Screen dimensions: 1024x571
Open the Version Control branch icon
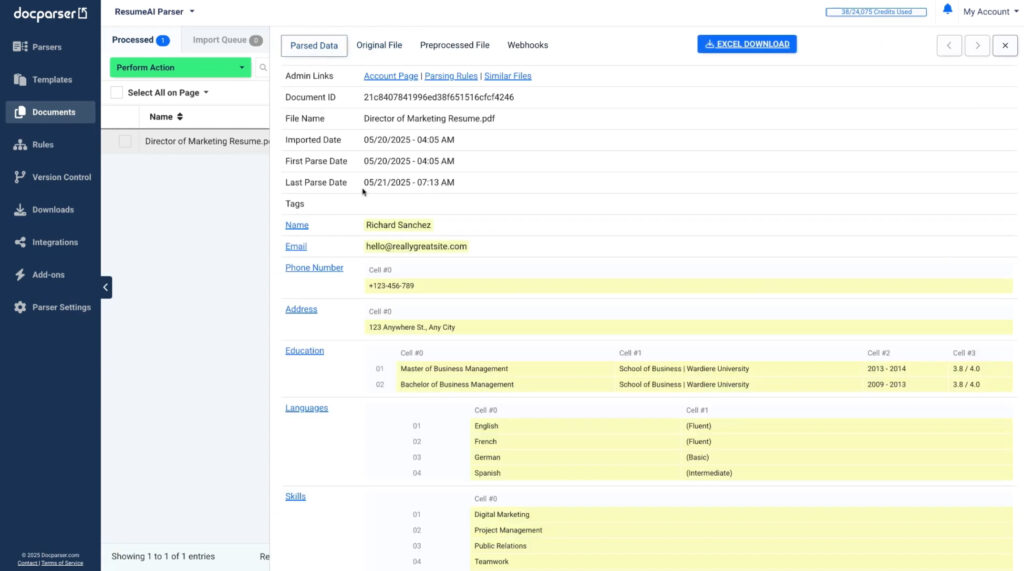(x=20, y=177)
